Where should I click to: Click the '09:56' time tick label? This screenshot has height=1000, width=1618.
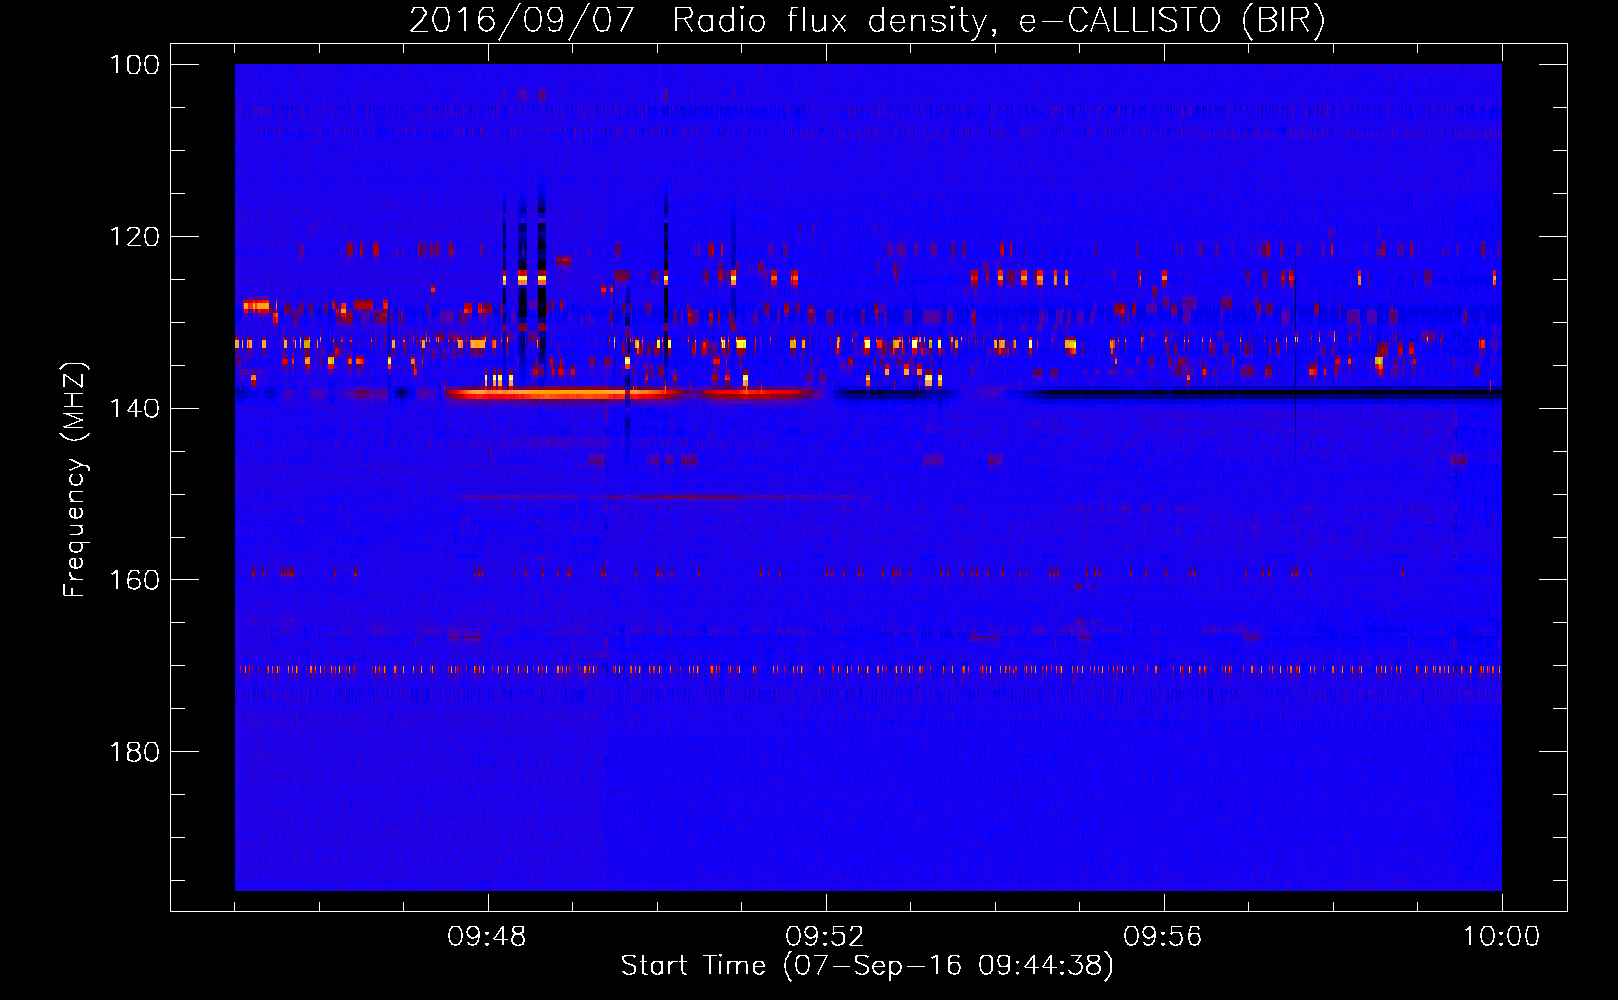pos(1163,937)
